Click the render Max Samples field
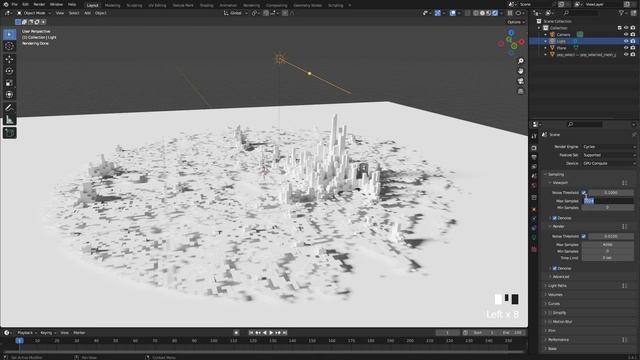 607,244
